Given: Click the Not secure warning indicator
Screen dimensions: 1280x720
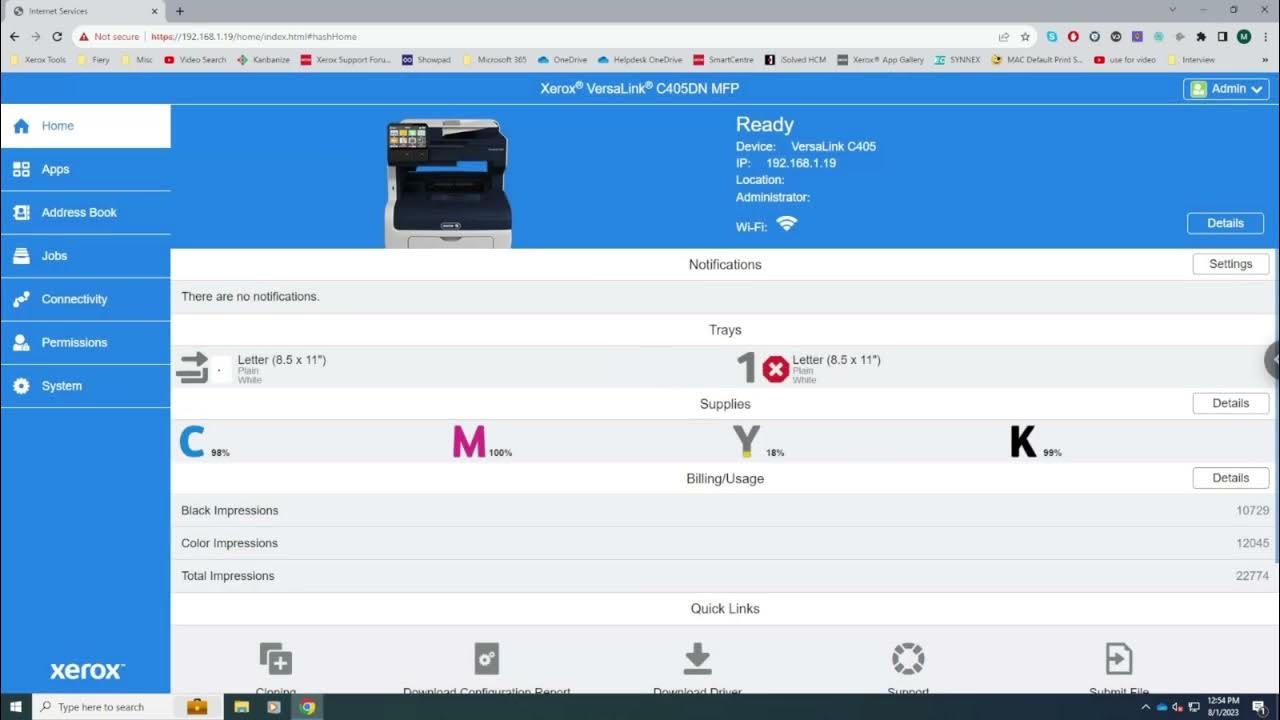Looking at the screenshot, I should (109, 37).
